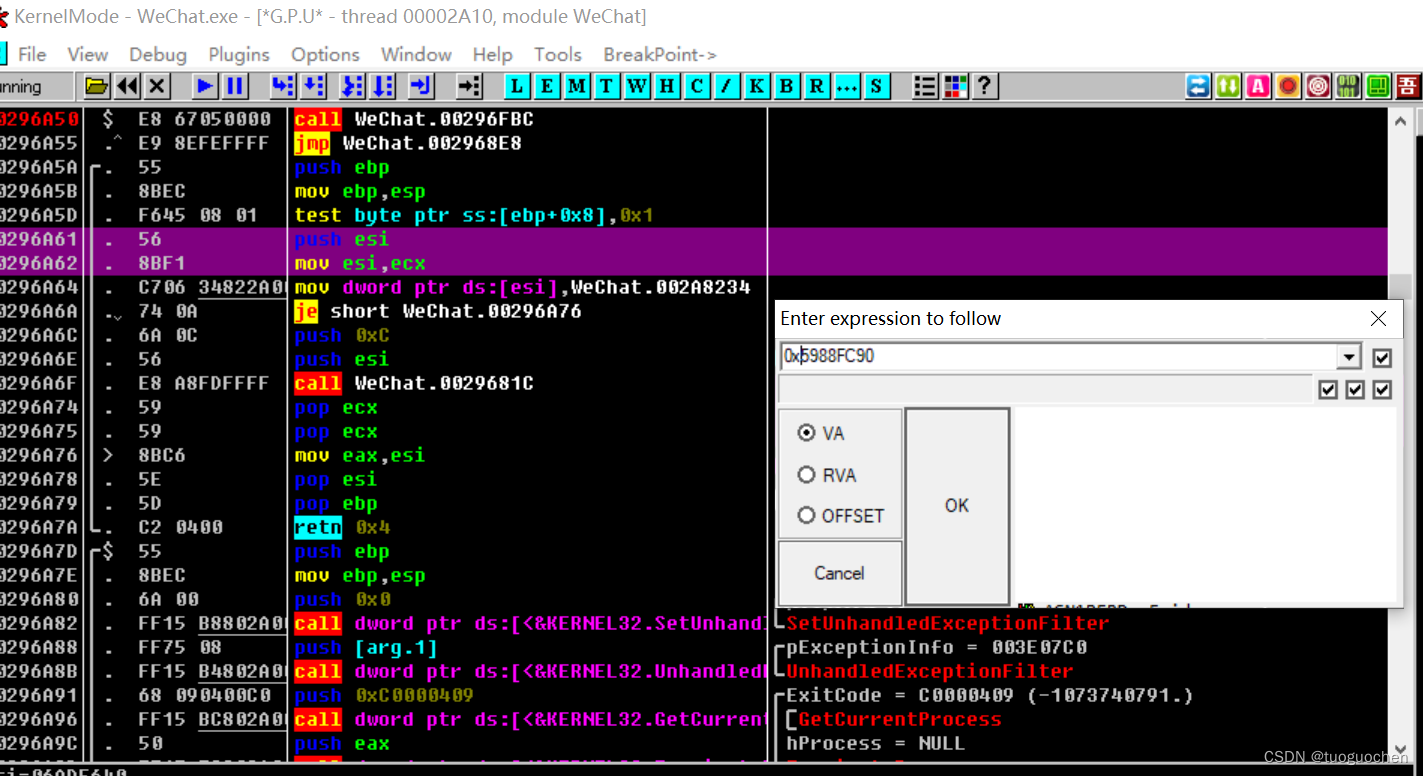Open debugging options list icon
This screenshot has width=1423, height=776.
[925, 86]
